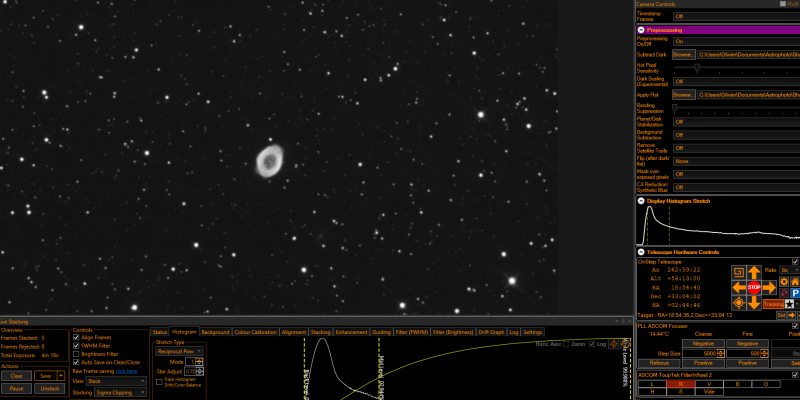Viewport: 800px width, 400px height.
Task: Click the red circular icon left of Park
Action: pos(784,293)
